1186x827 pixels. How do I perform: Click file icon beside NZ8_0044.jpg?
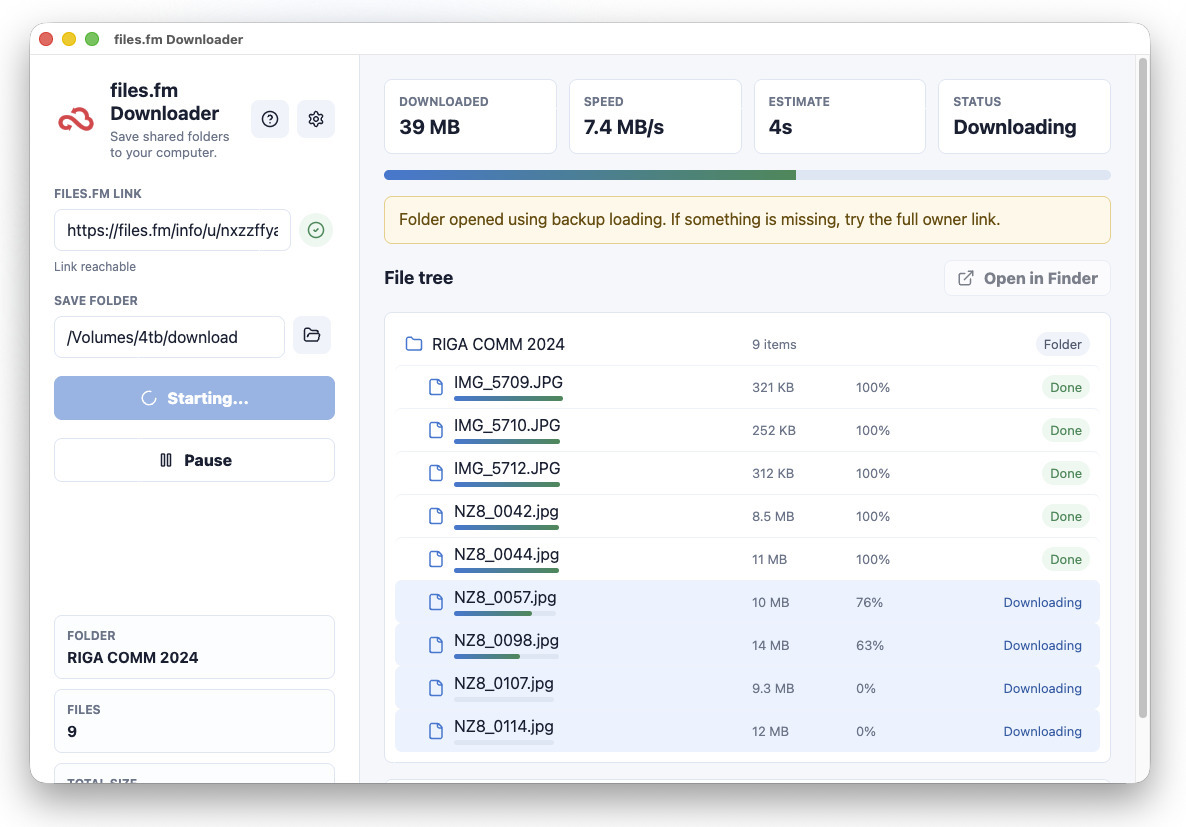tap(436, 560)
